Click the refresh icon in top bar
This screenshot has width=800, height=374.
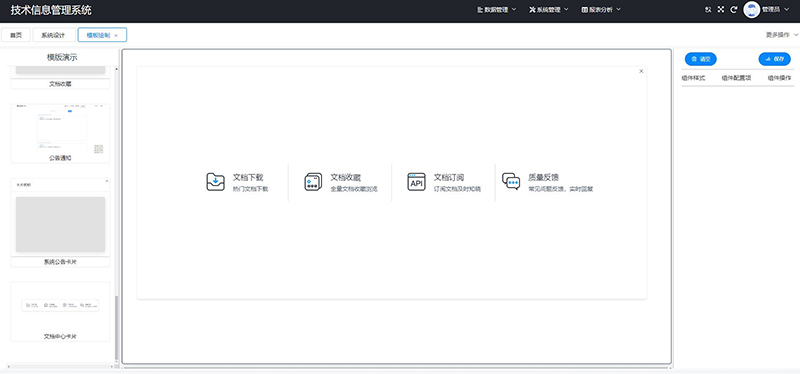pyautogui.click(x=734, y=10)
